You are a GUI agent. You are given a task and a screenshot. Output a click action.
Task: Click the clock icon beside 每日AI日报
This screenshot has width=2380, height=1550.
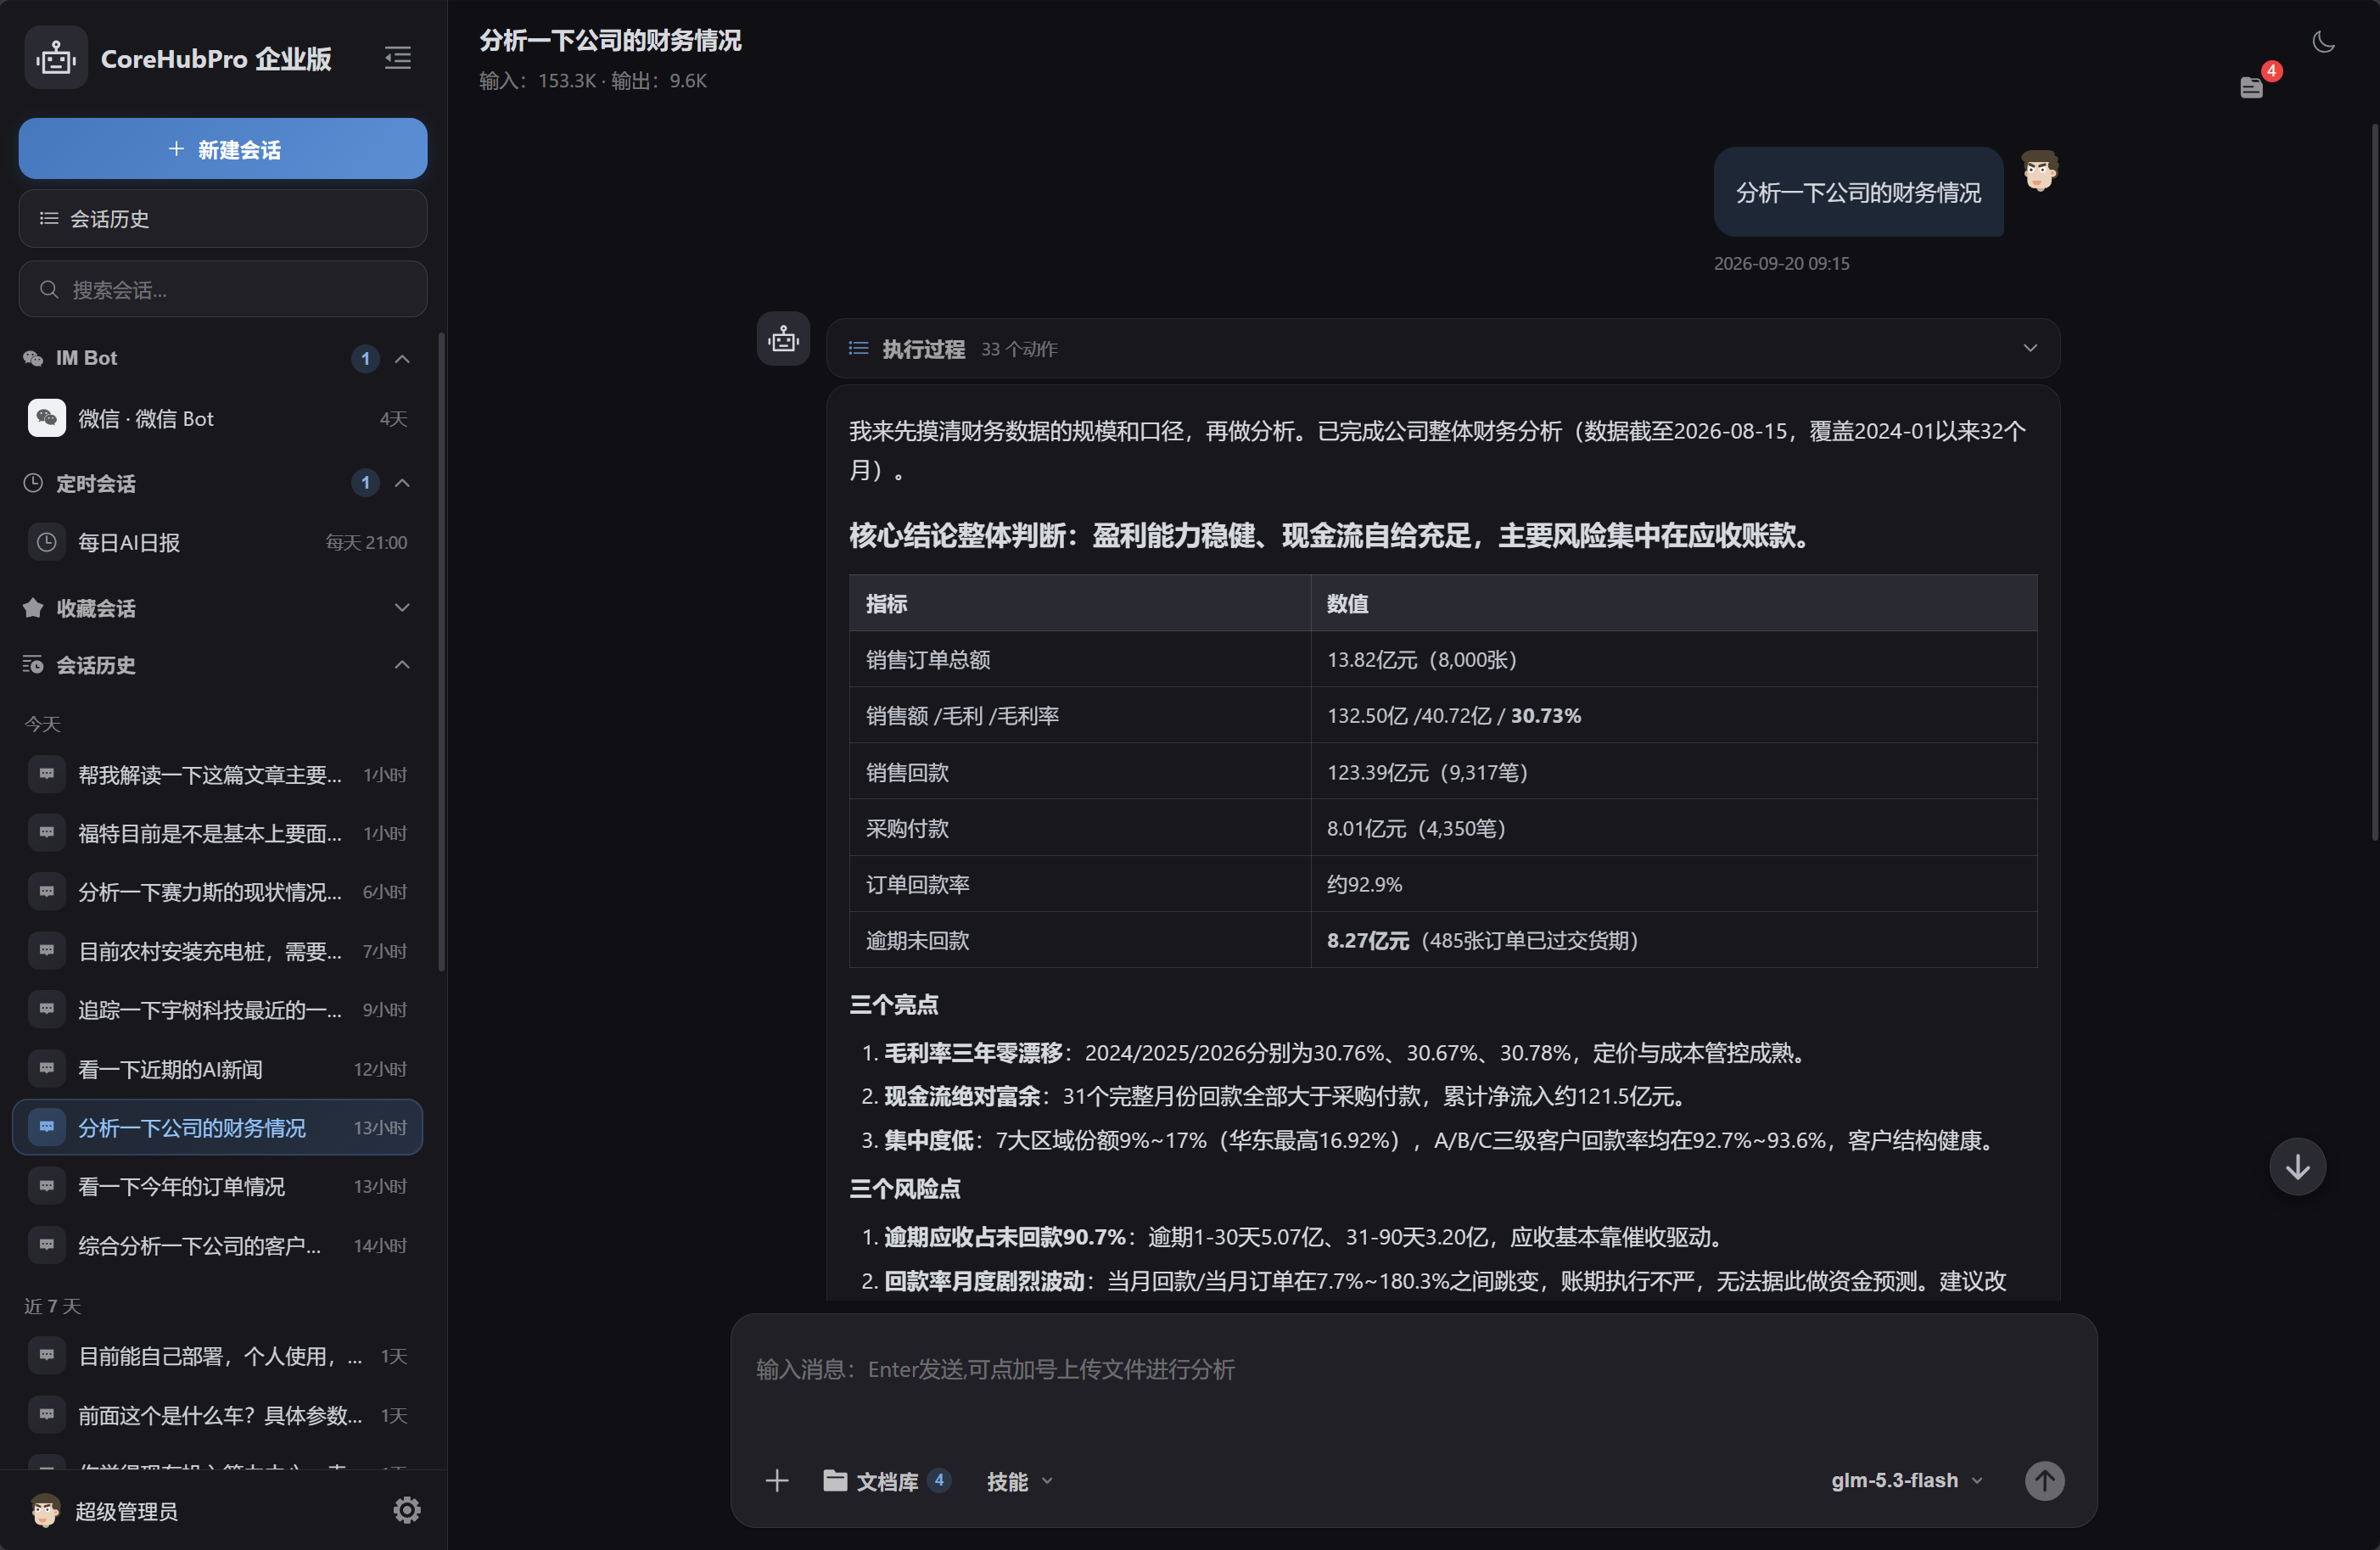tap(47, 542)
